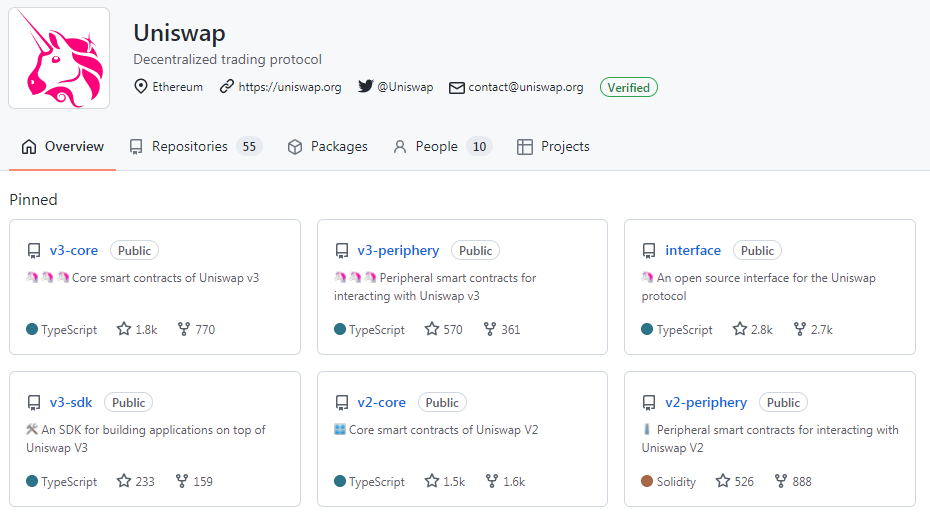This screenshot has height=518, width=930.
Task: Click the link icon next to uniswap.org
Action: pyautogui.click(x=227, y=87)
